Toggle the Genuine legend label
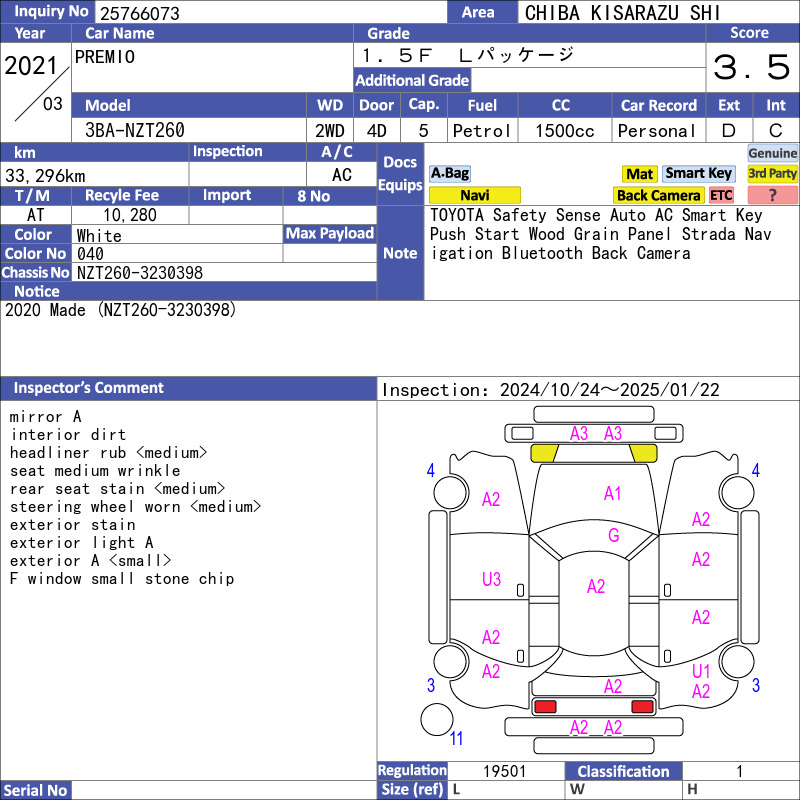The width and height of the screenshot is (800, 800). click(773, 153)
